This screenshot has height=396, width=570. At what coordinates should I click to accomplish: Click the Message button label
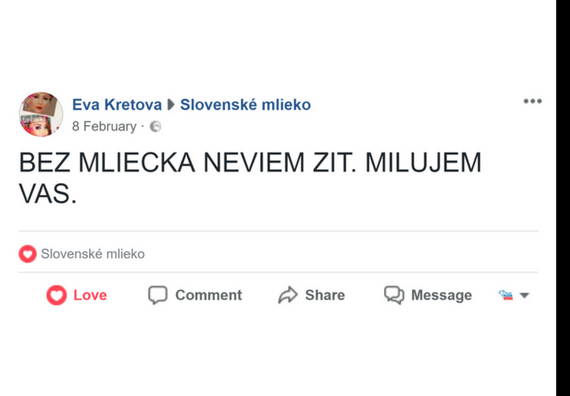tap(441, 295)
